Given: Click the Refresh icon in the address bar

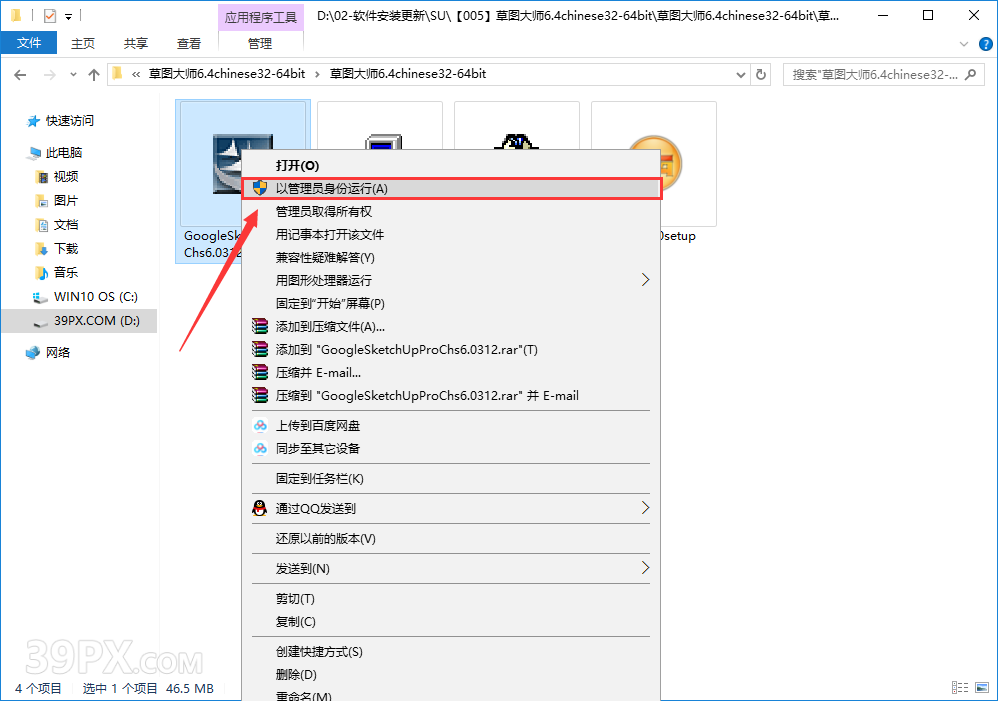Looking at the screenshot, I should tap(761, 73).
